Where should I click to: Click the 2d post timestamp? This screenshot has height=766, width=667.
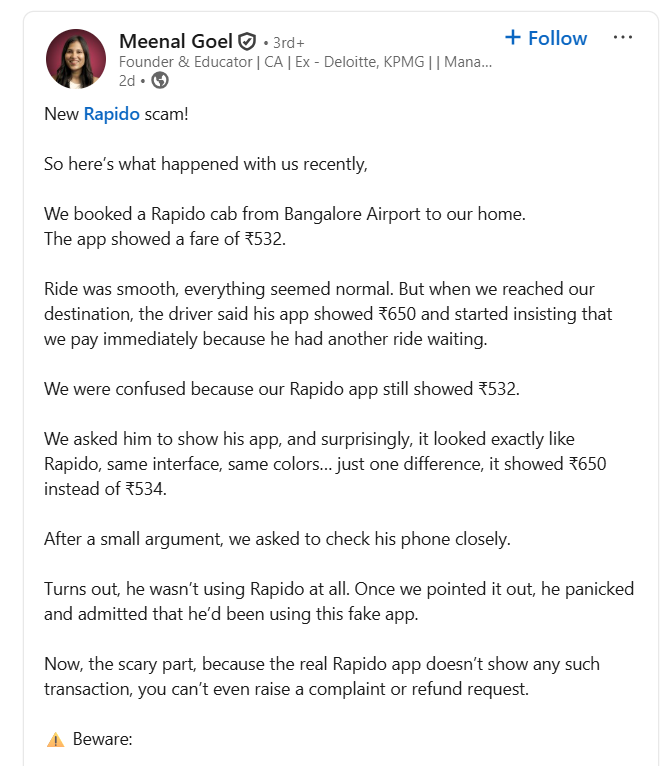(x=127, y=80)
